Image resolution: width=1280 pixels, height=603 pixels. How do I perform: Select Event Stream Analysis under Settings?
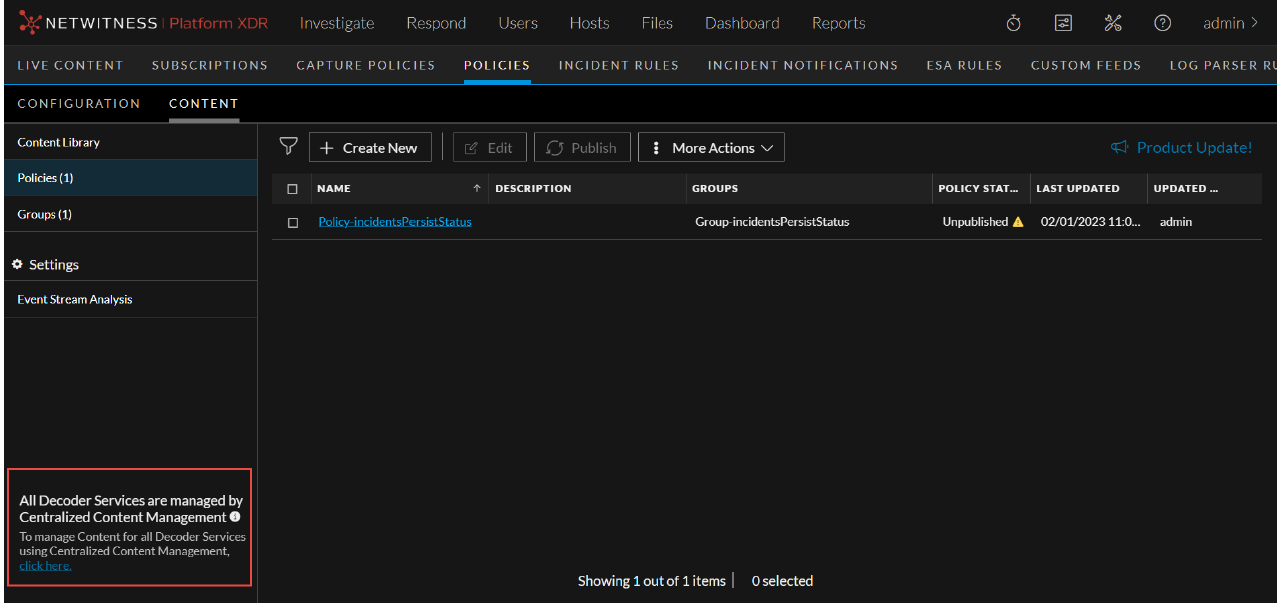pos(74,298)
